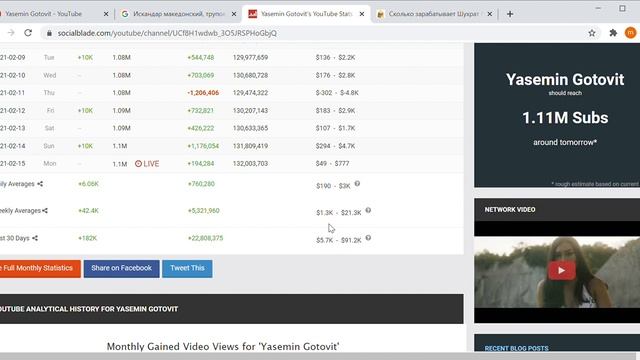Click the Recent Blog Posts heading
This screenshot has width=640, height=360.
[x=516, y=348]
